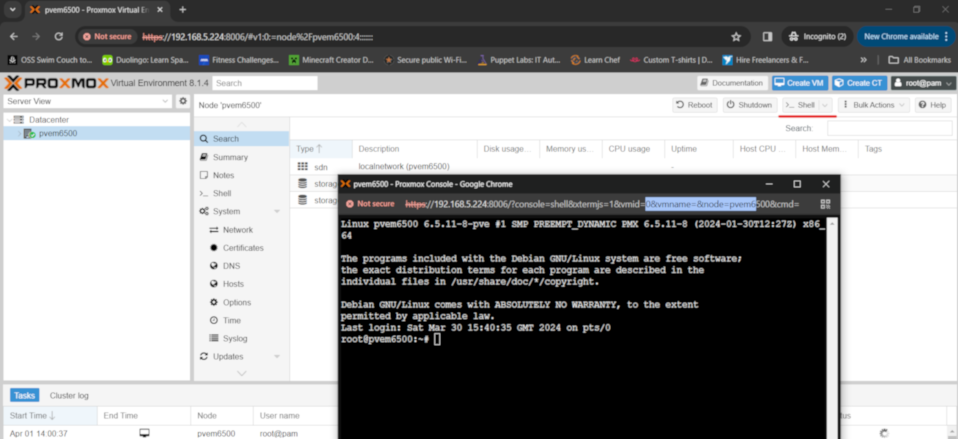The width and height of the screenshot is (958, 439).
Task: Open the Bulk Actions menu
Action: pyautogui.click(x=874, y=105)
